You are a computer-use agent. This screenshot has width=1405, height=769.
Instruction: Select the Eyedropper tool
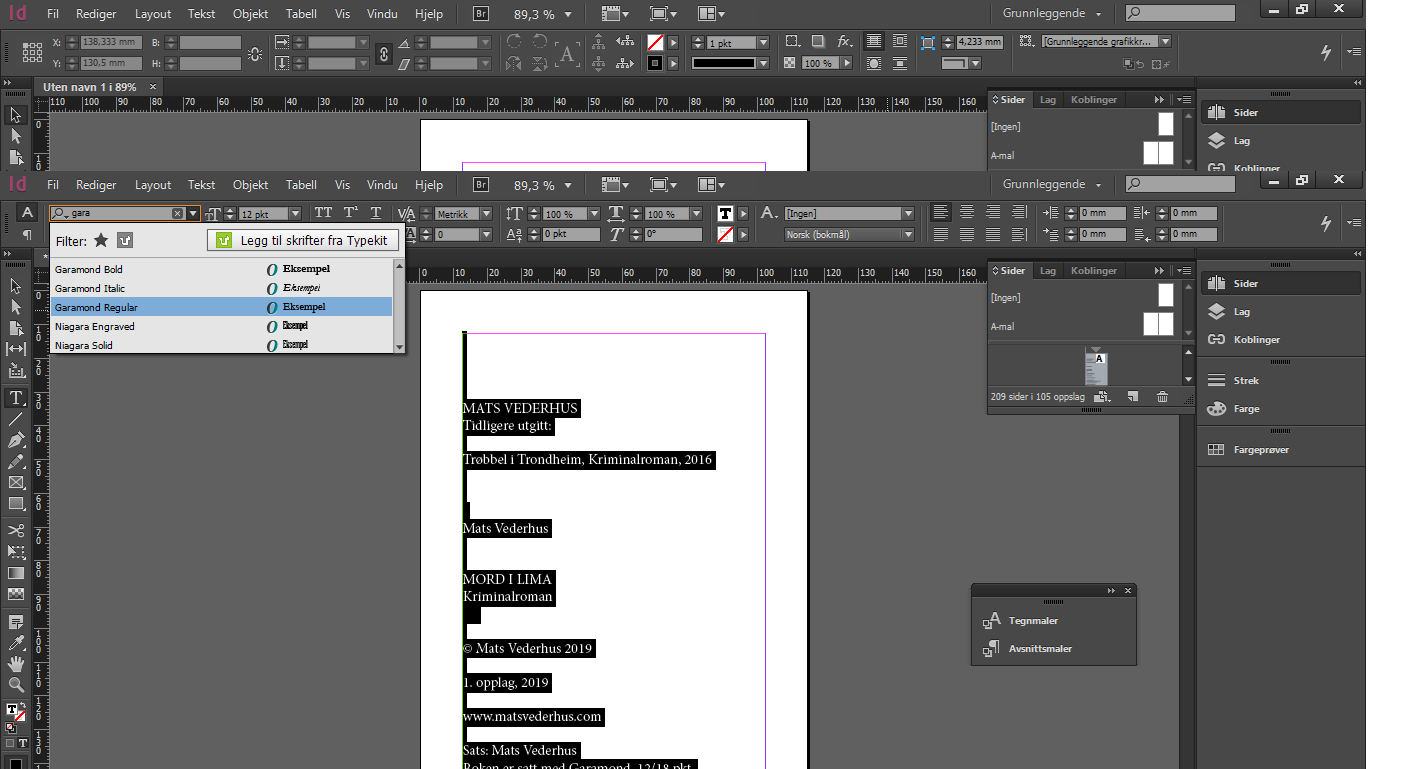tap(16, 643)
